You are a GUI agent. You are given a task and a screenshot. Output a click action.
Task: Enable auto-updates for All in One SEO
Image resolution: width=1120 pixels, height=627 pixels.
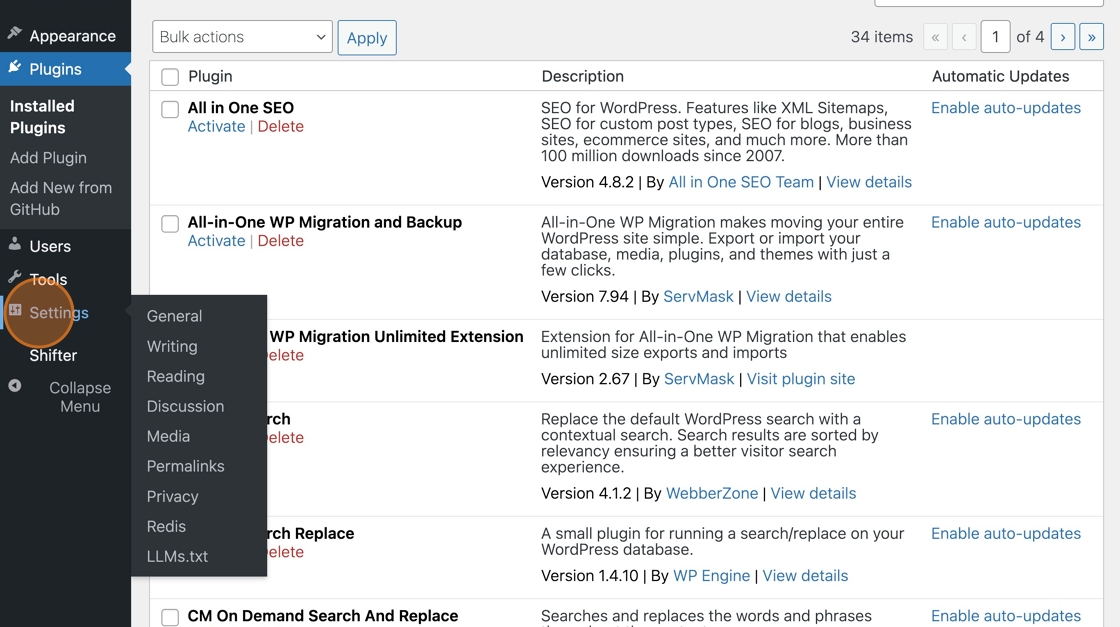pos(1006,108)
